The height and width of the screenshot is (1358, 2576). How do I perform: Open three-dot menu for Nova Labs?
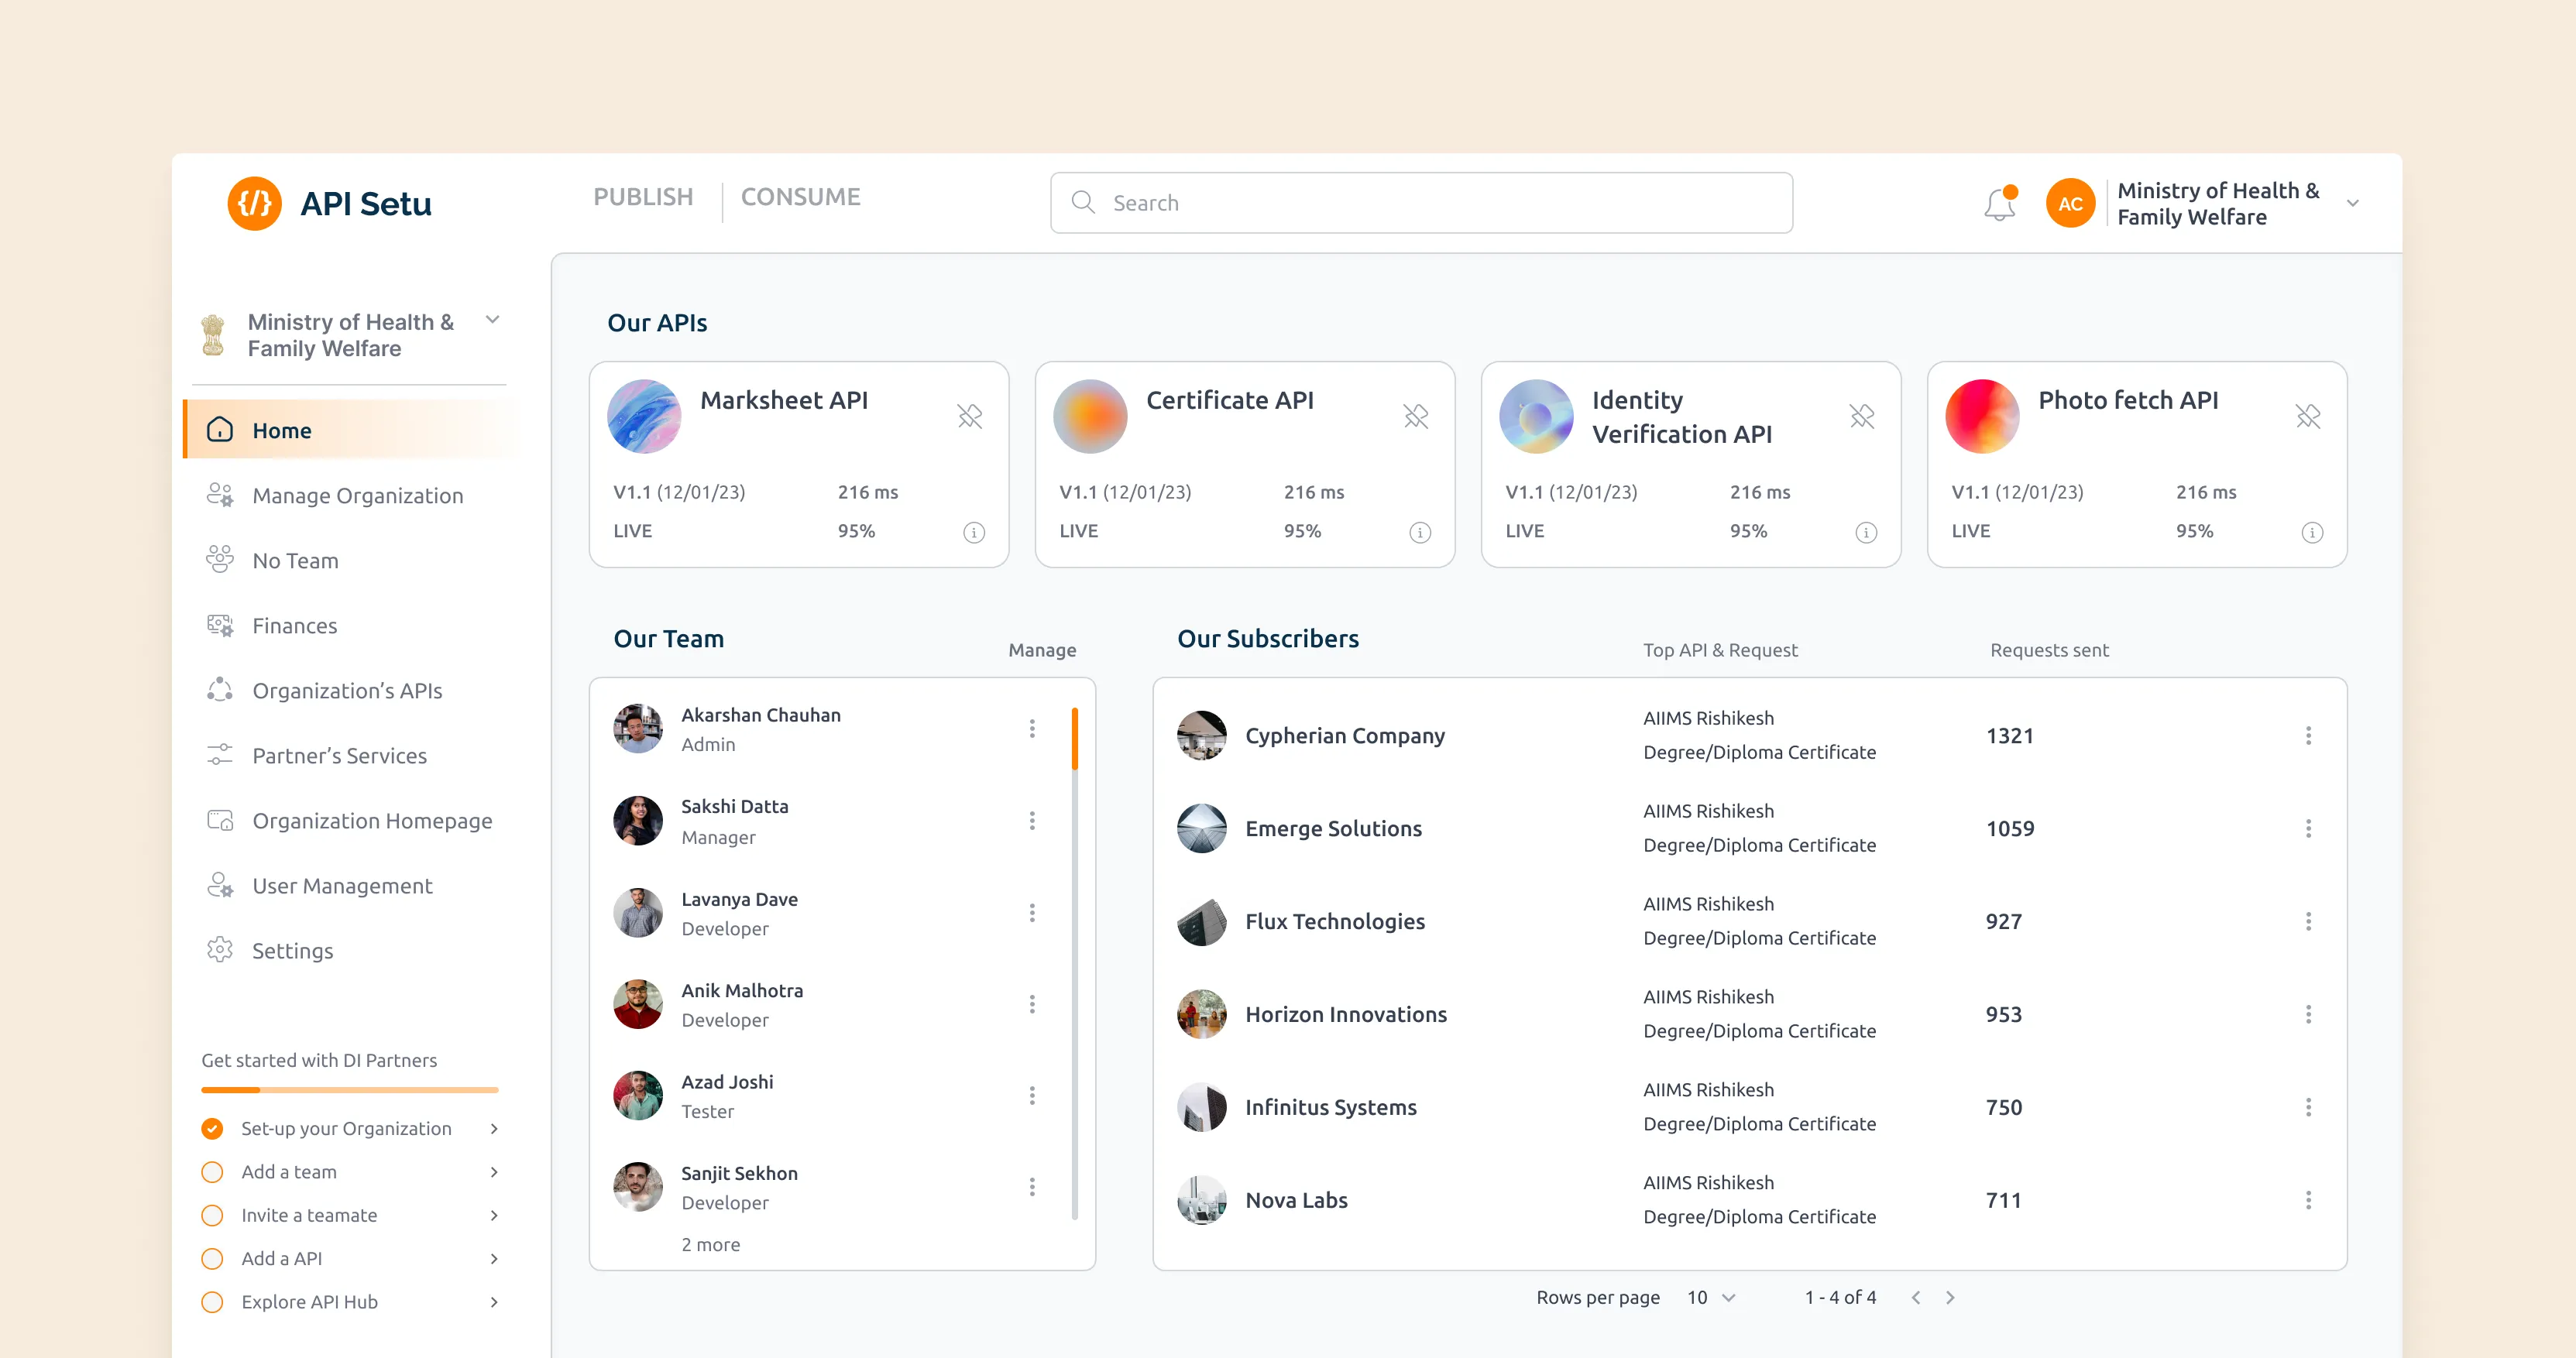[2308, 1200]
